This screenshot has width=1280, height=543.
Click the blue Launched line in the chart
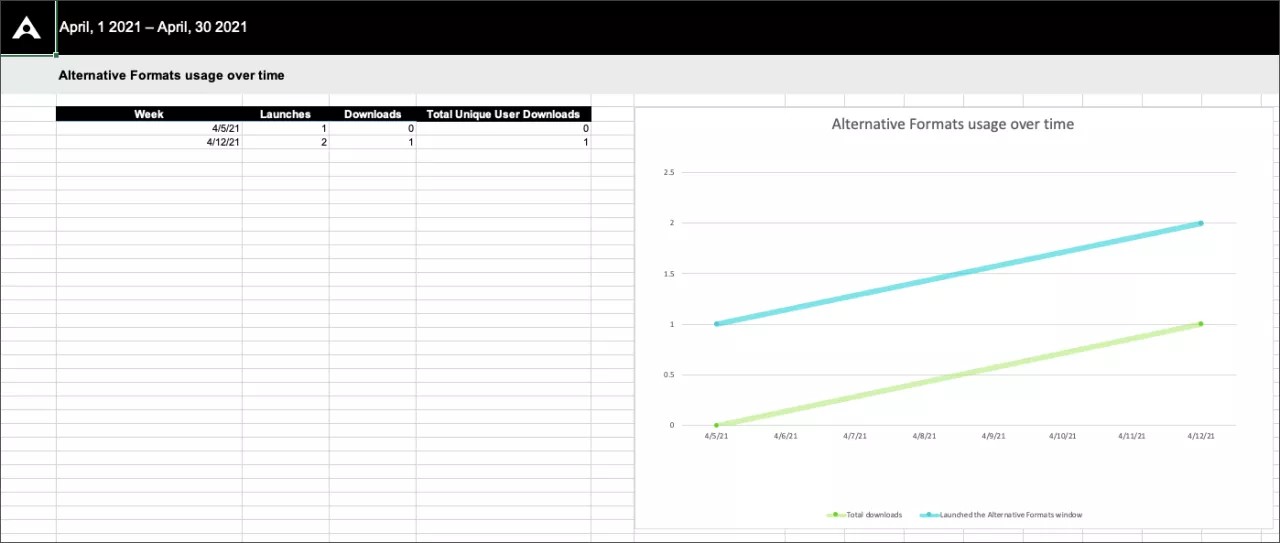[x=958, y=274]
